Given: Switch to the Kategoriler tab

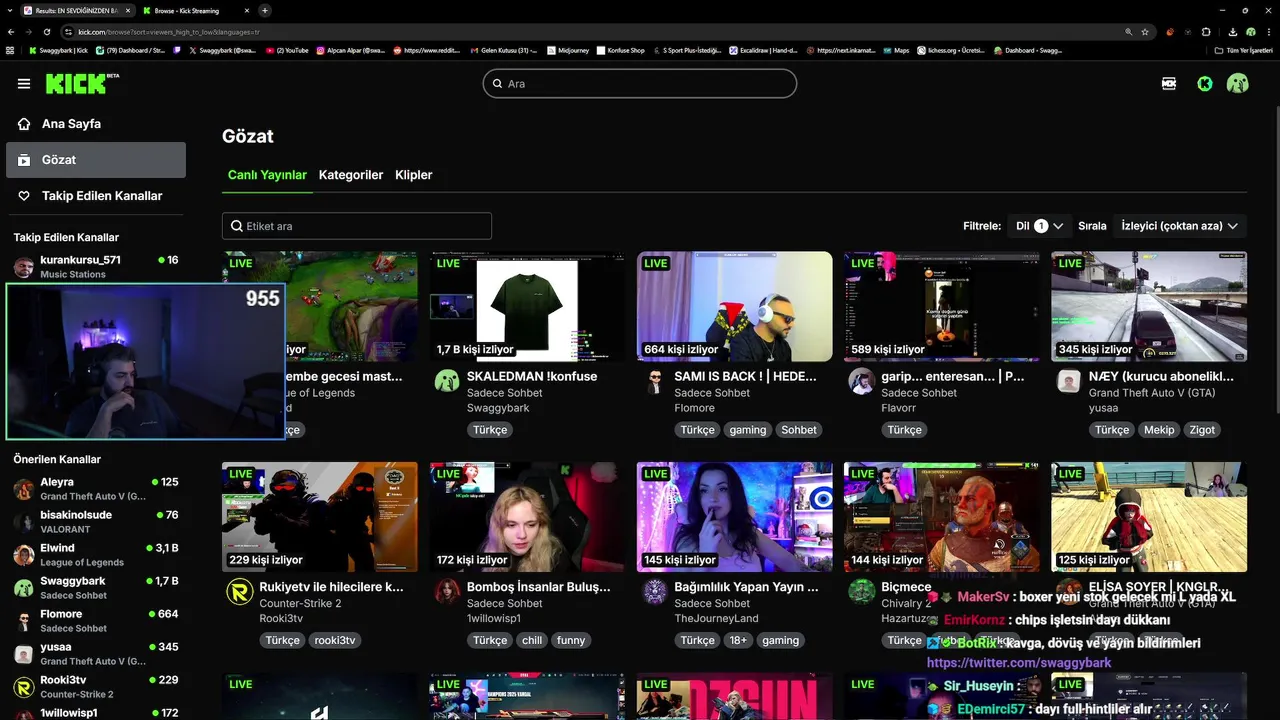Looking at the screenshot, I should (351, 175).
